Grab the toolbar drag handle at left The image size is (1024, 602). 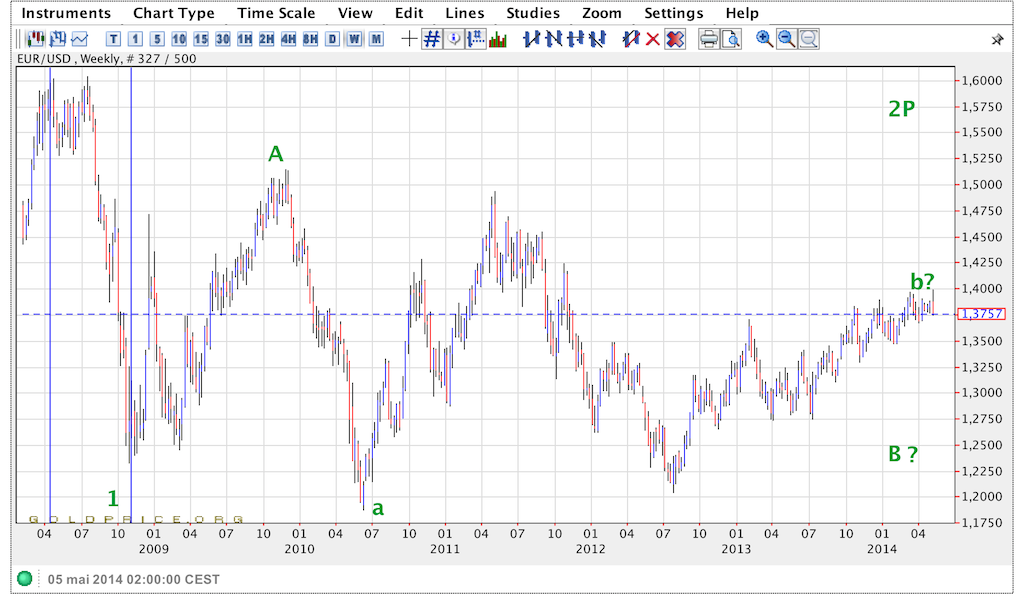tap(19, 39)
